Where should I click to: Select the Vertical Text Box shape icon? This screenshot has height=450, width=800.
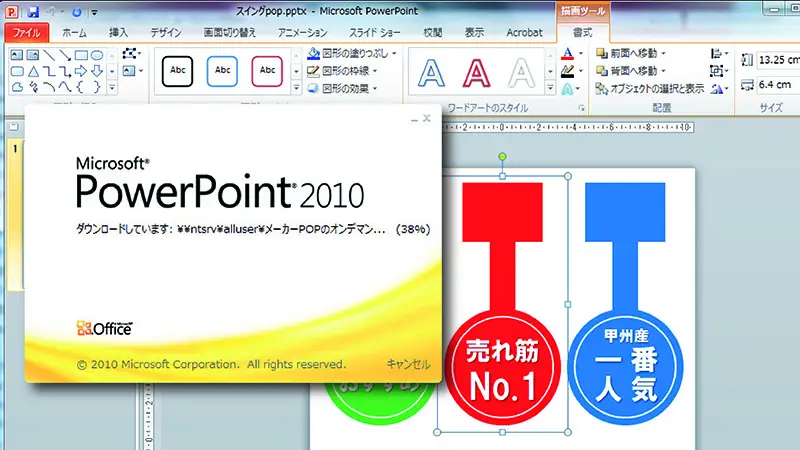click(33, 55)
